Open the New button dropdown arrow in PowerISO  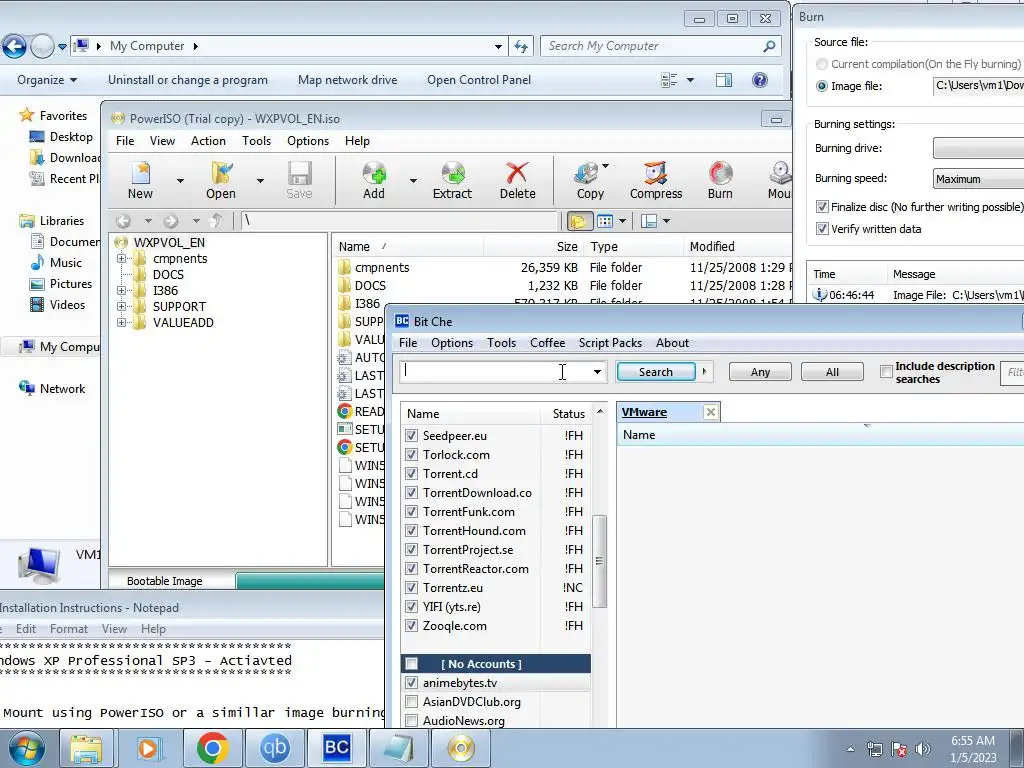(180, 180)
